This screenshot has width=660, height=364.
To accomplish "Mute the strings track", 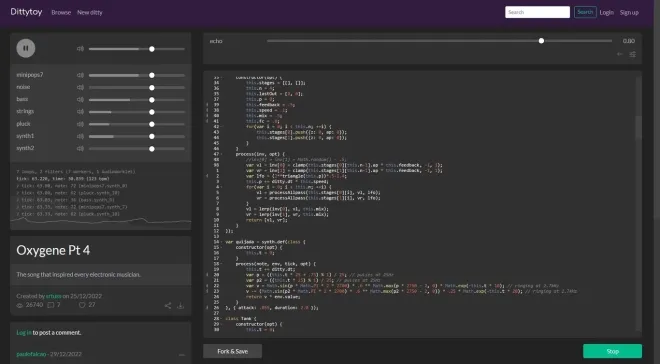I will (80, 112).
